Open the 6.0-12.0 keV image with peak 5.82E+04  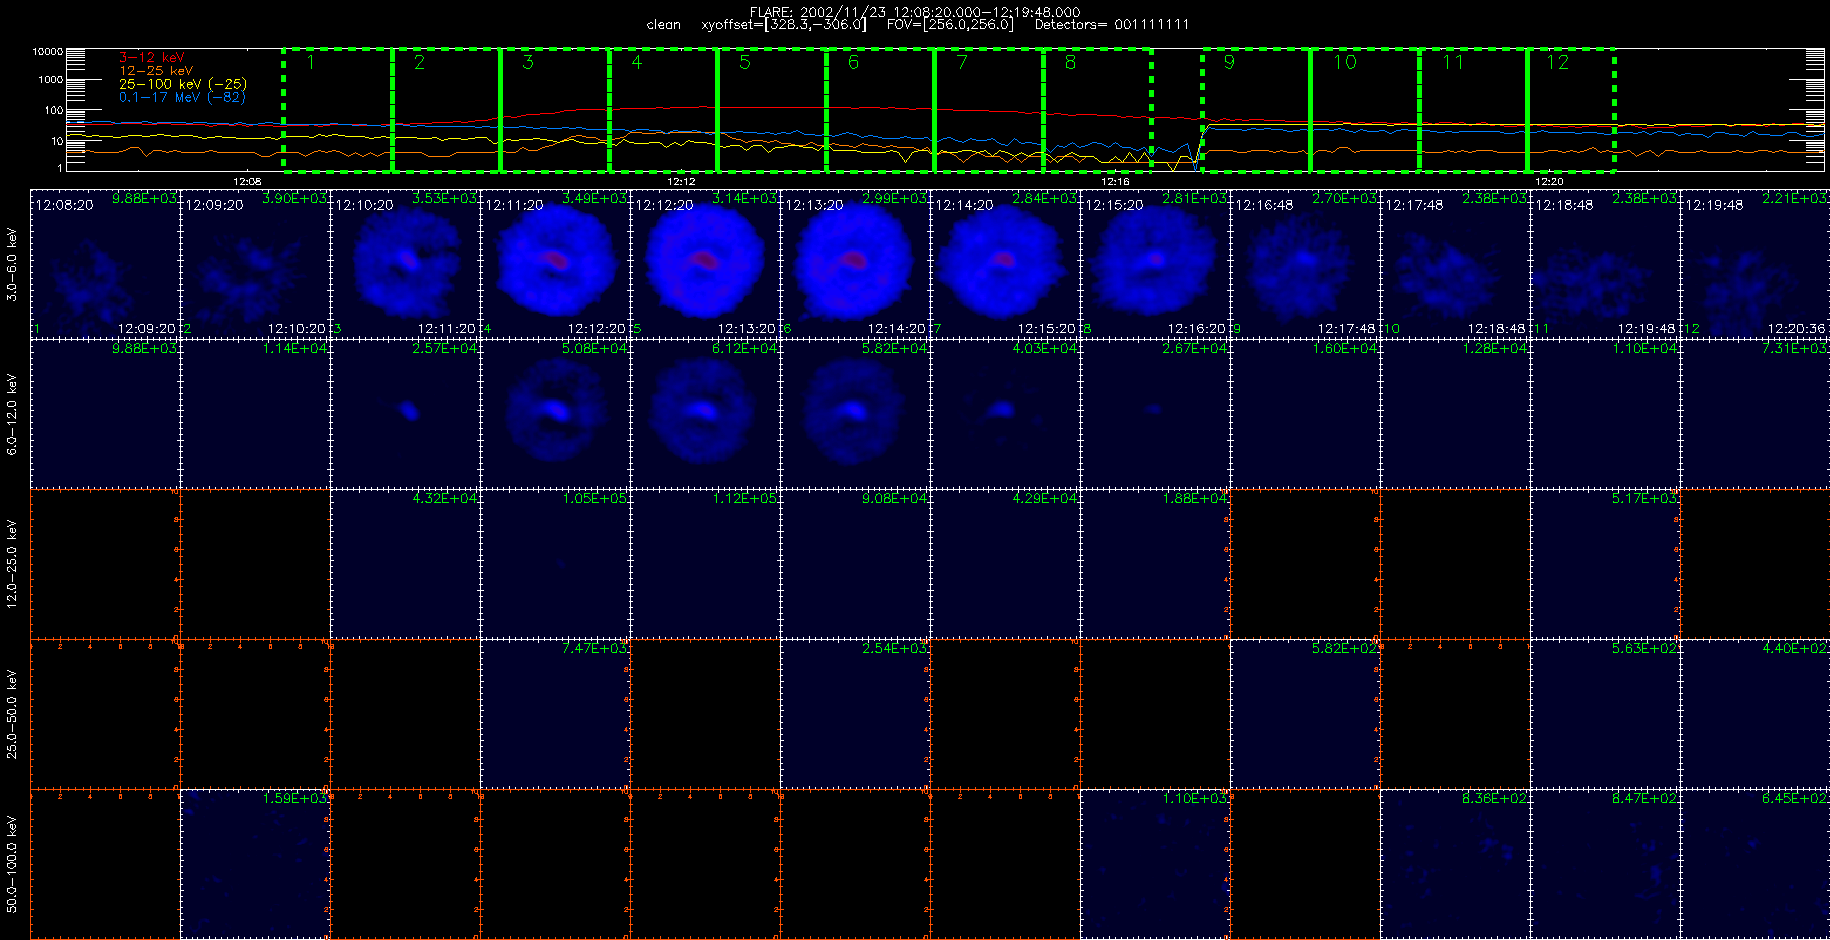855,414
